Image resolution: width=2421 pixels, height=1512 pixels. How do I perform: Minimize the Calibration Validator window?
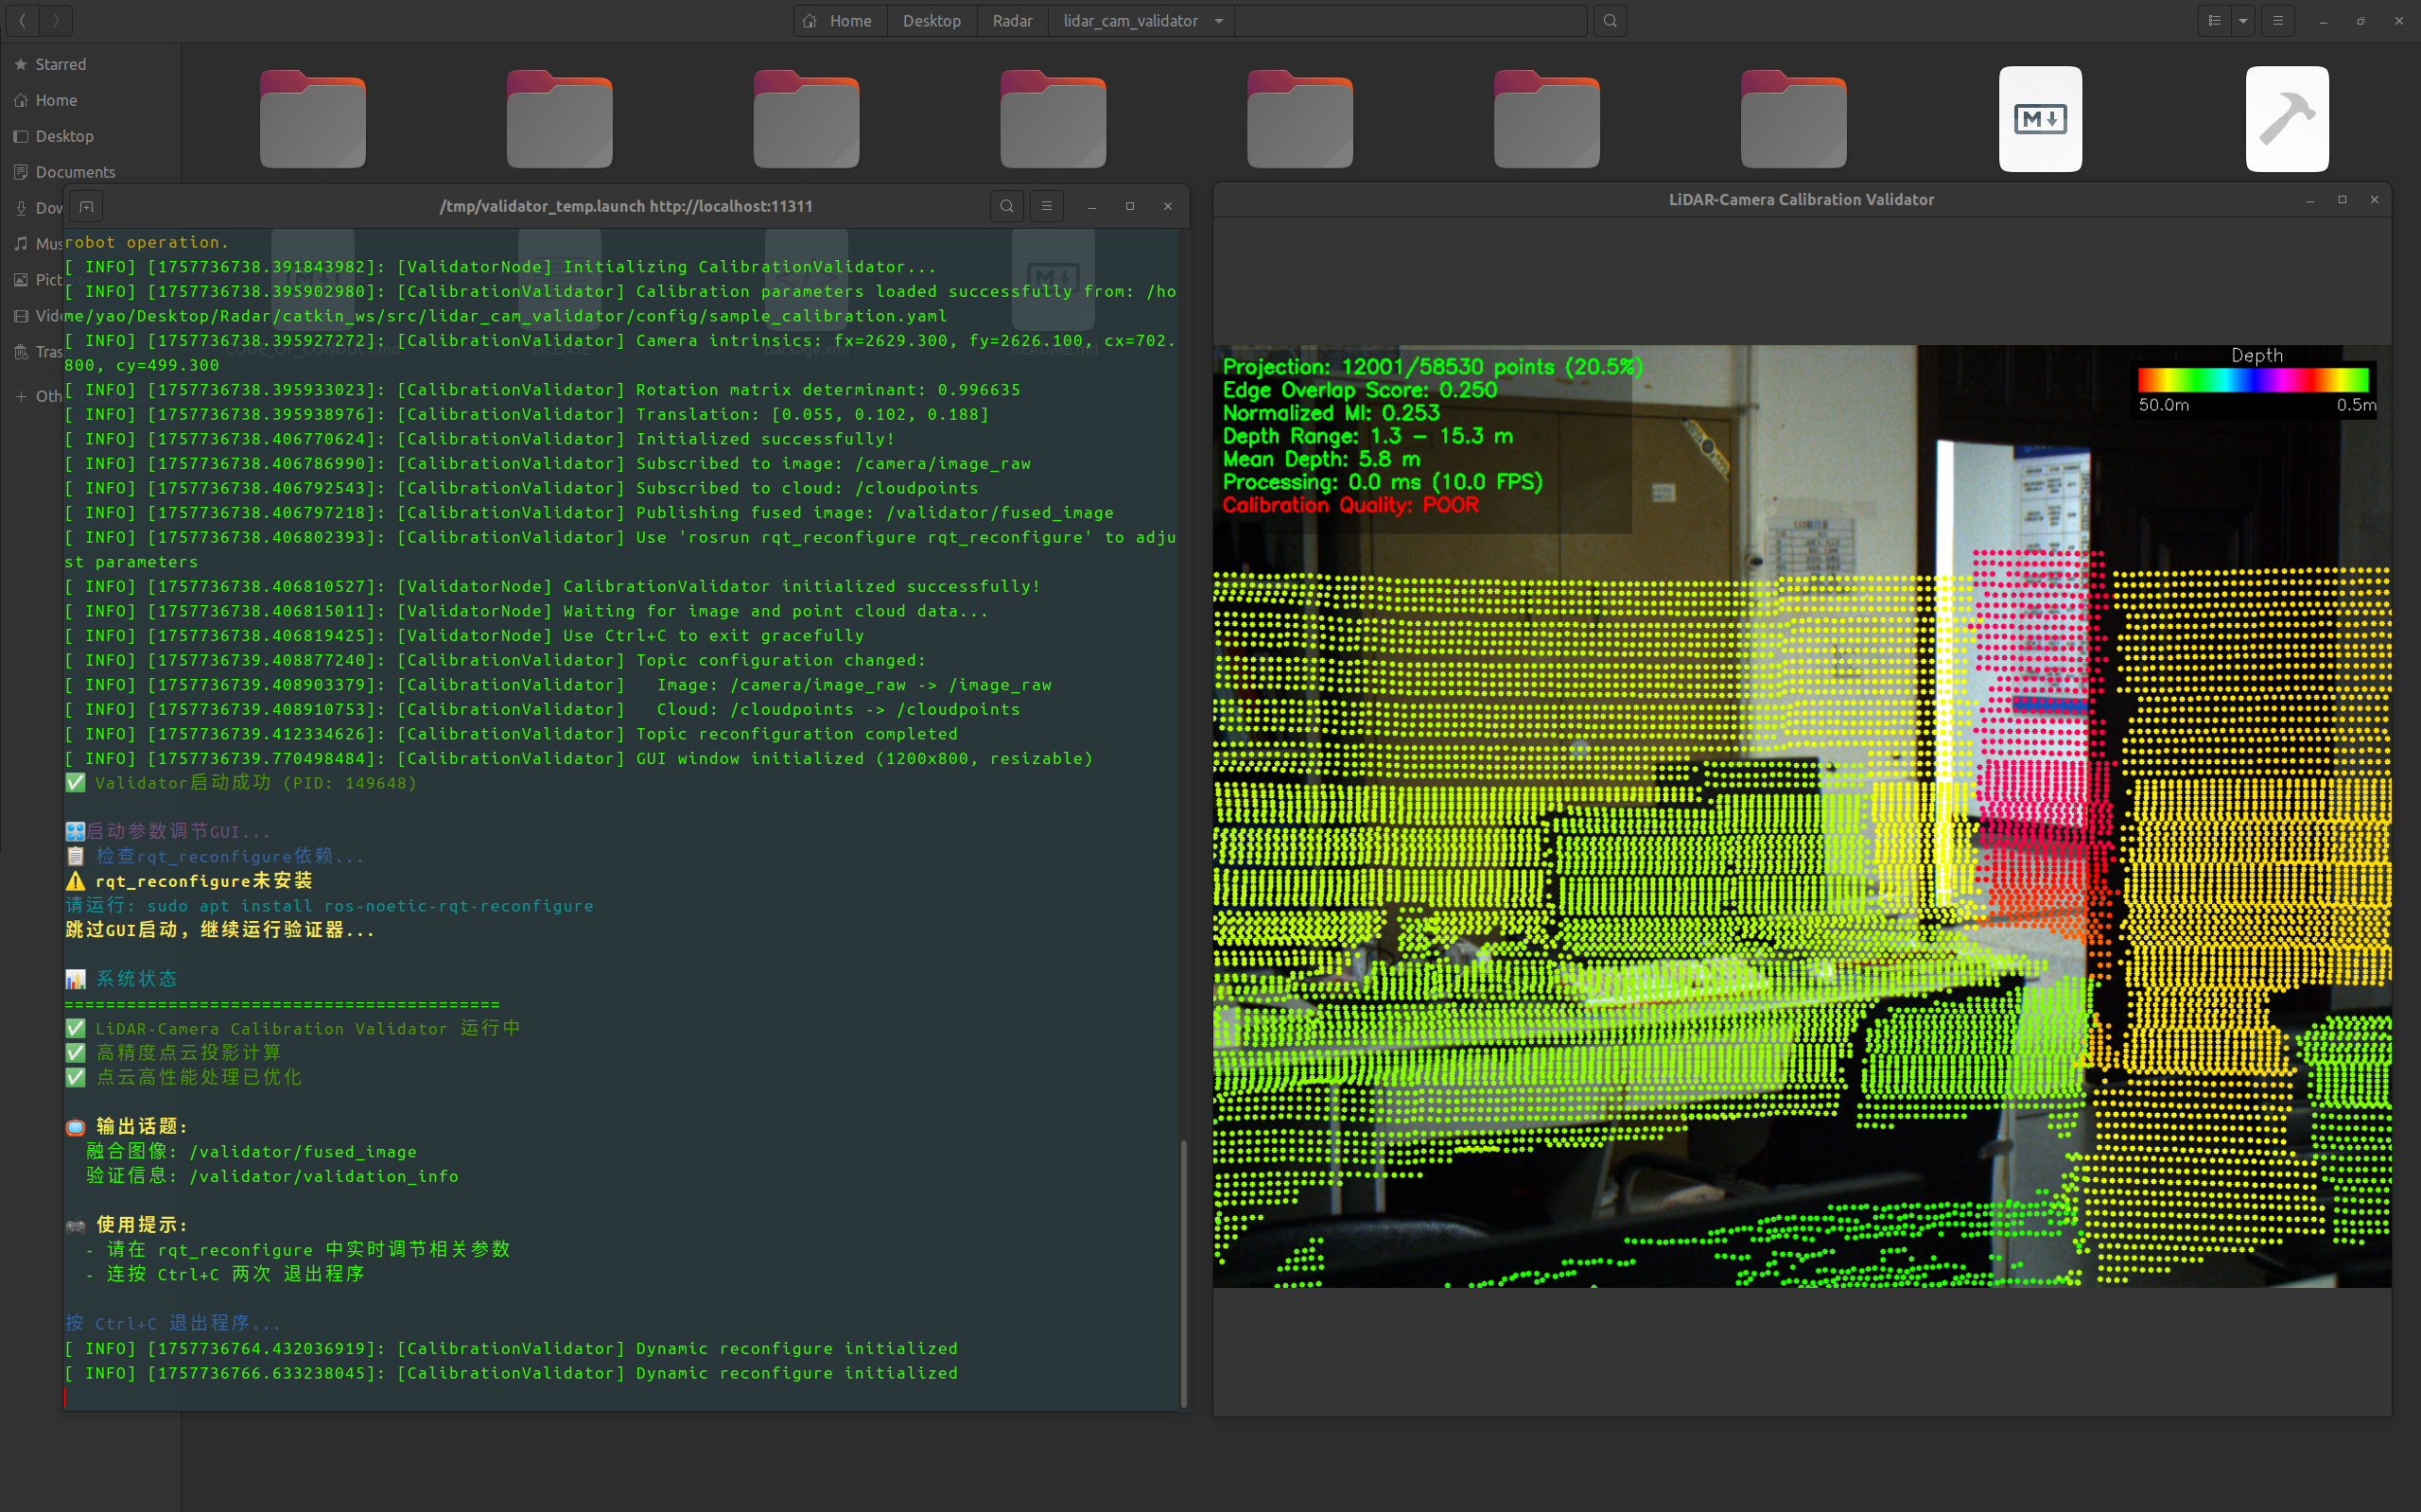(2310, 200)
